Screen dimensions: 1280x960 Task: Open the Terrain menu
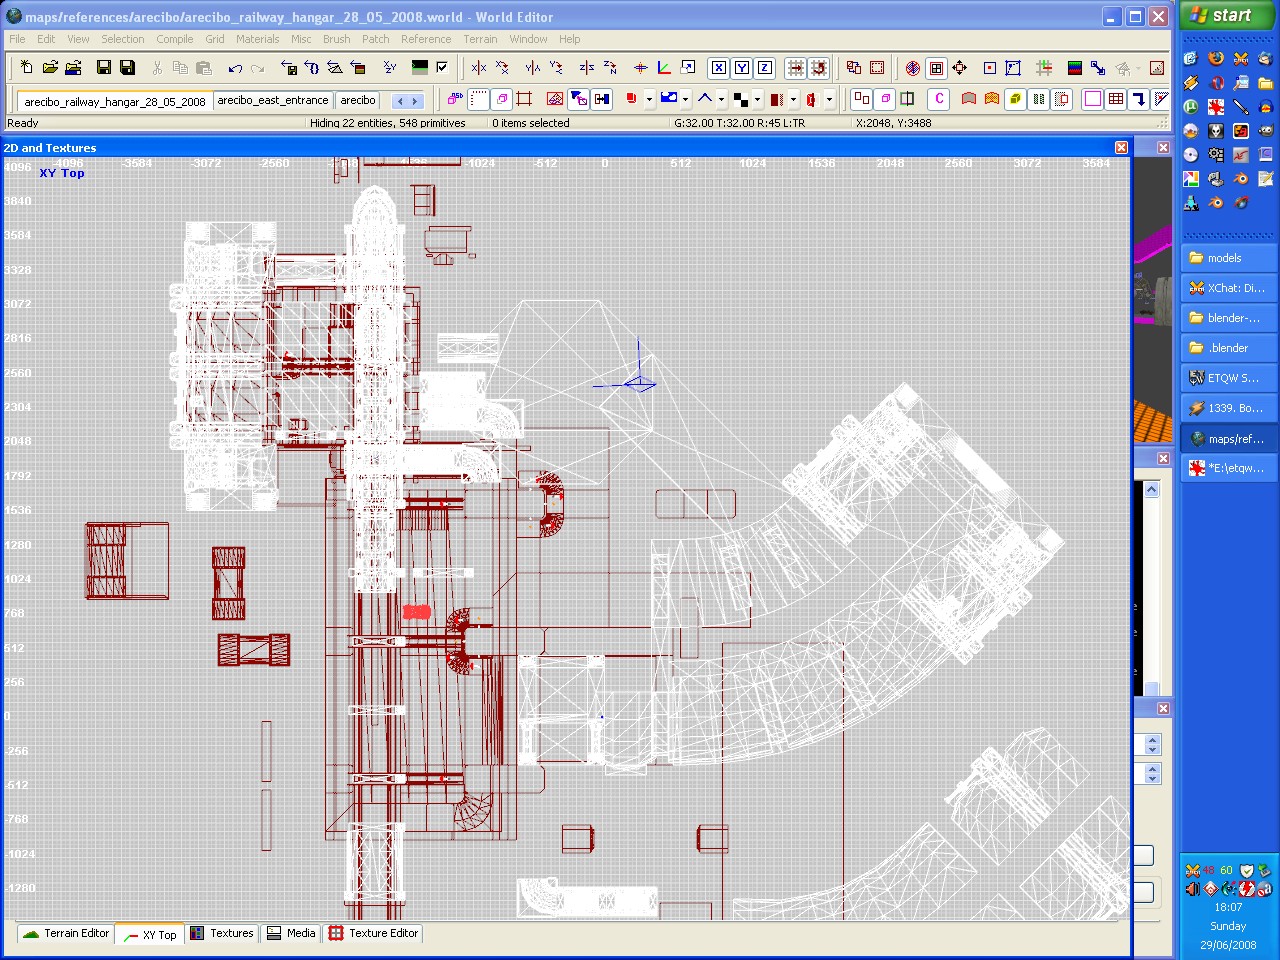point(480,39)
